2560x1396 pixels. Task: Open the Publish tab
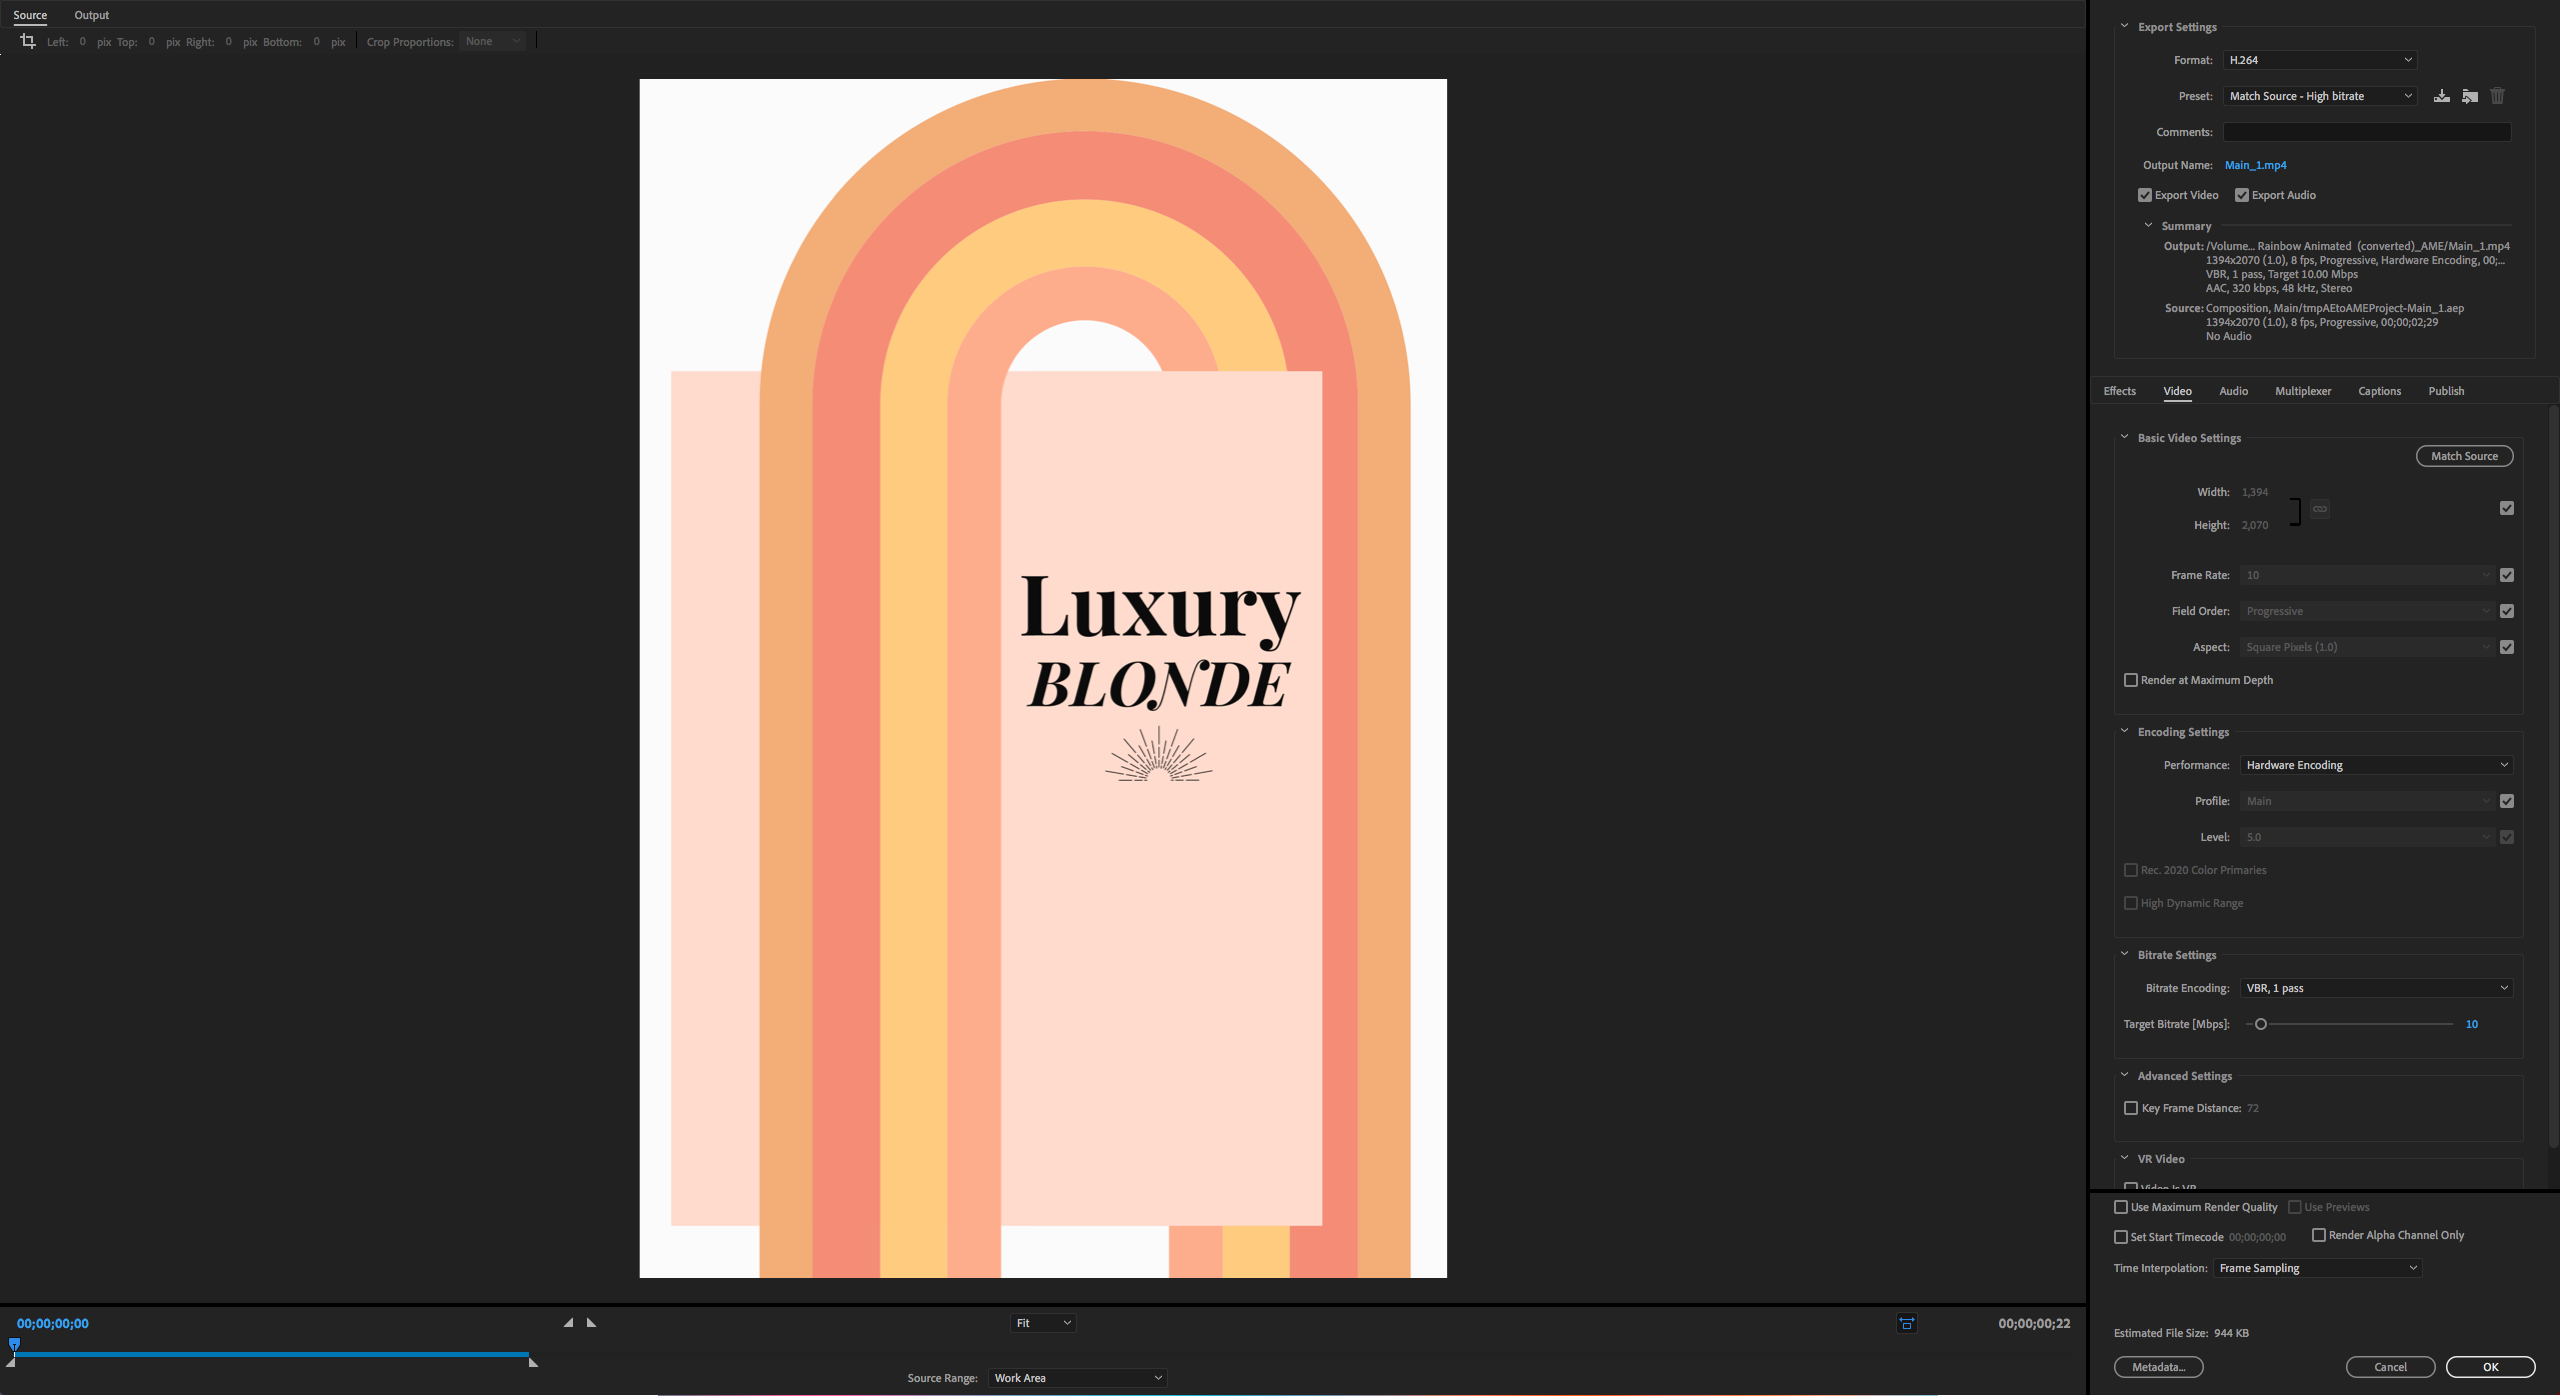[2446, 391]
